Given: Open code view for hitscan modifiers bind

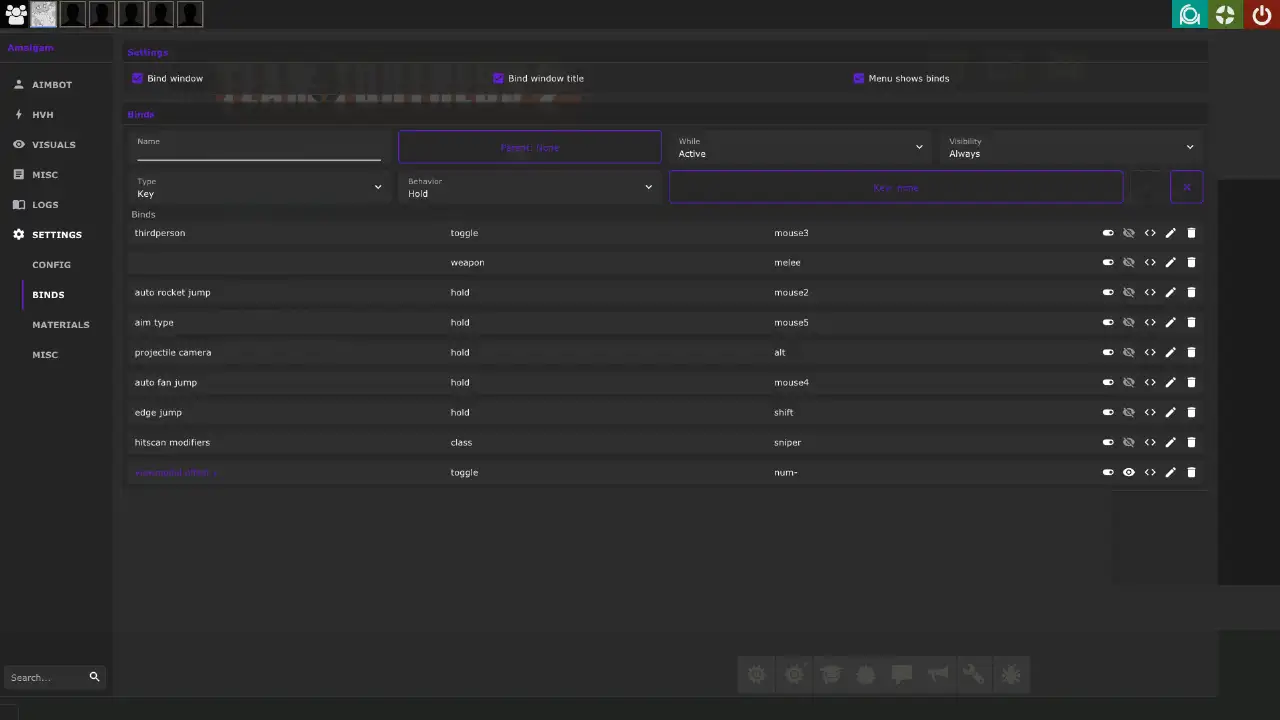Looking at the screenshot, I should (x=1150, y=443).
